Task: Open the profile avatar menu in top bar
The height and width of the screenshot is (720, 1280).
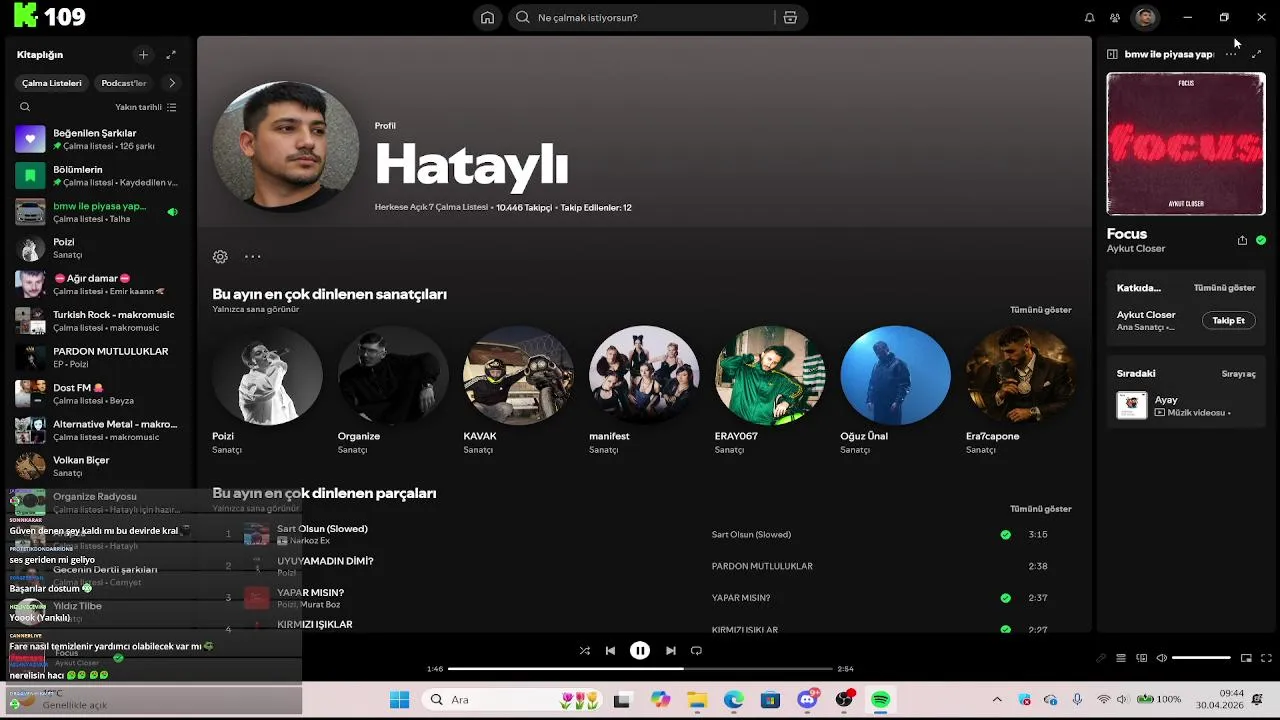Action: point(1146,17)
